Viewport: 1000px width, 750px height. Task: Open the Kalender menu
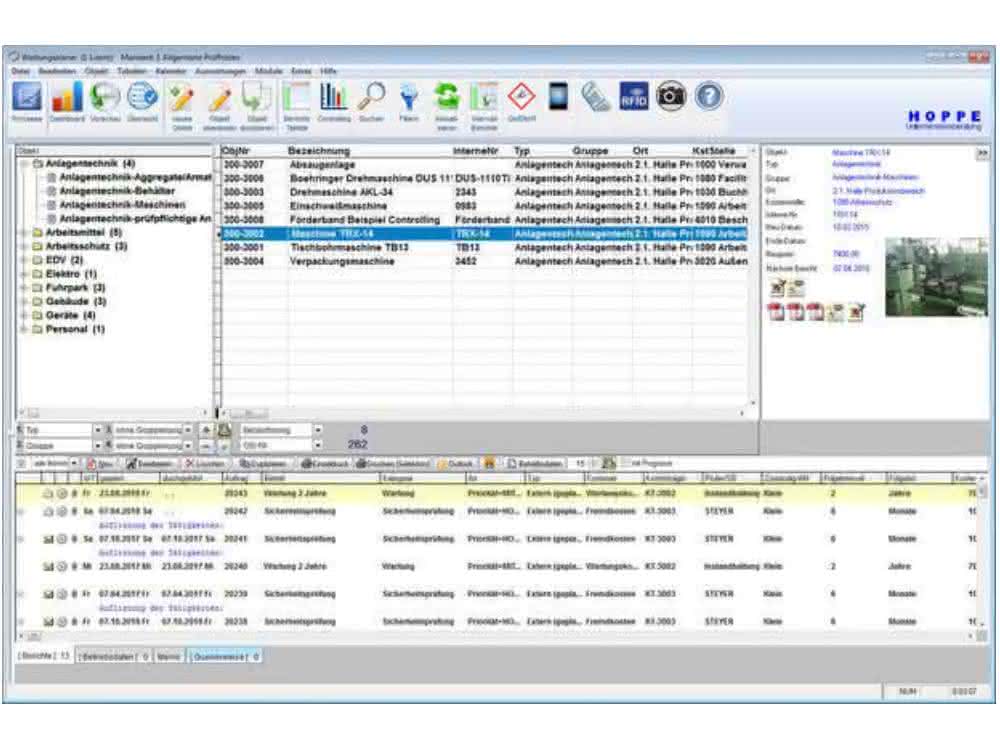170,71
